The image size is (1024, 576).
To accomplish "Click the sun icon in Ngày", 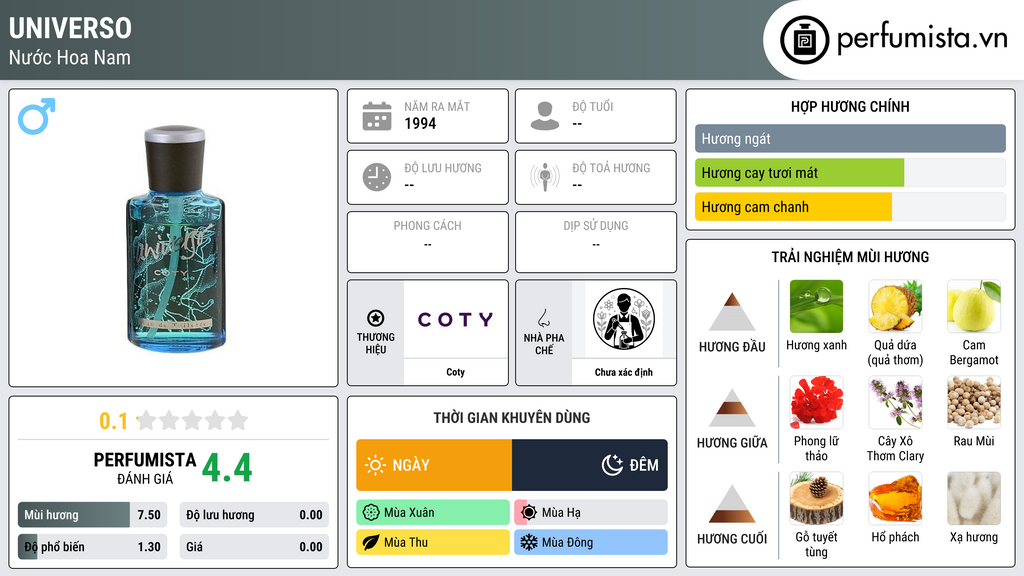I will click(x=375, y=465).
